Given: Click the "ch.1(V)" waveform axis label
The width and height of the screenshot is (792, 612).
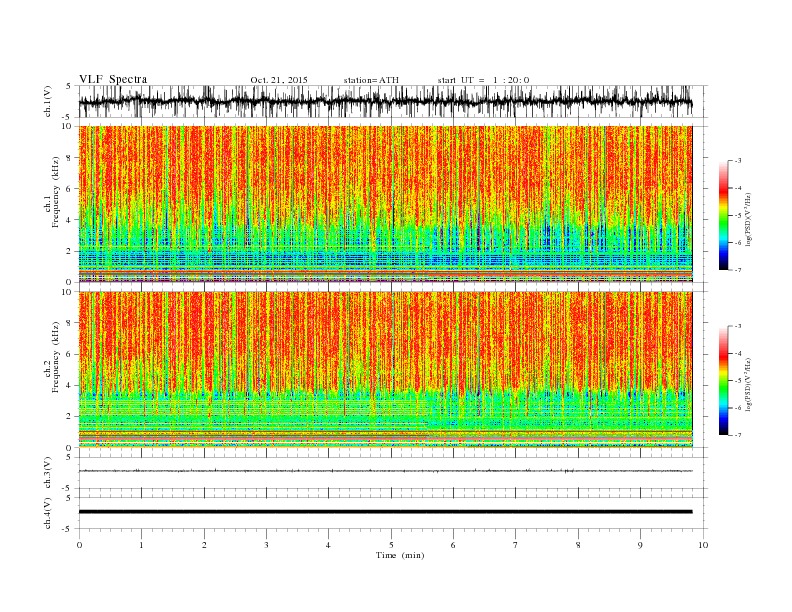Looking at the screenshot, I should click(48, 102).
